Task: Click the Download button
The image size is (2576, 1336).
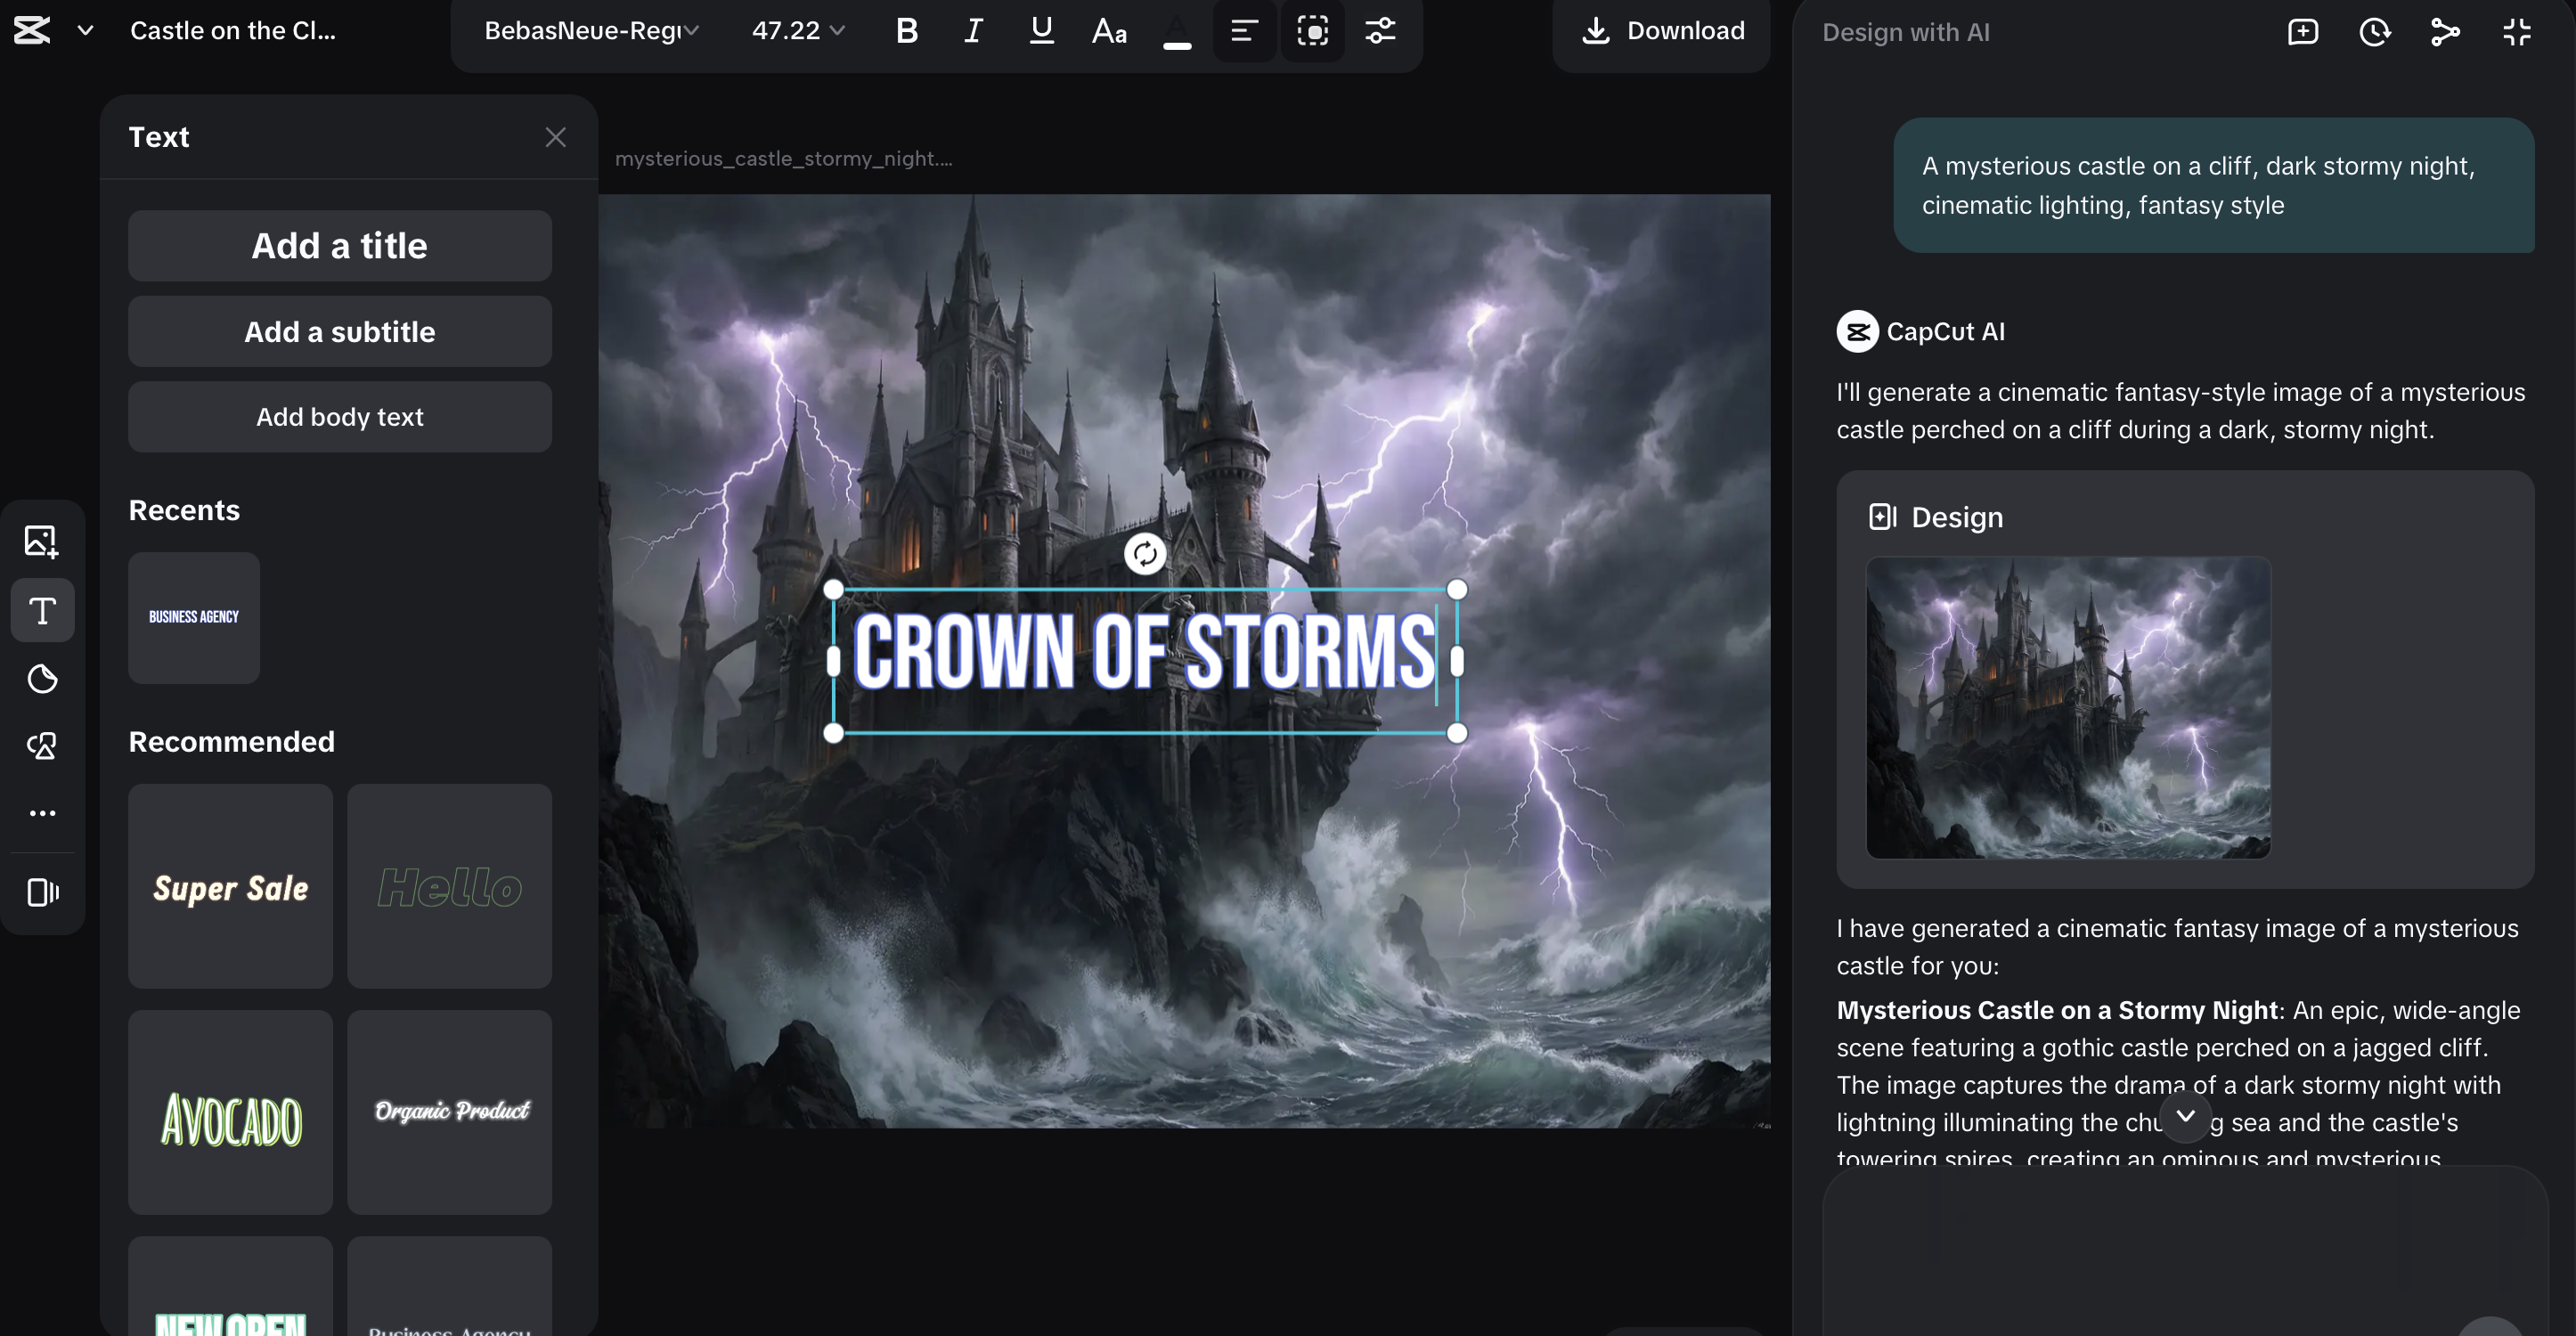Action: tap(1662, 31)
